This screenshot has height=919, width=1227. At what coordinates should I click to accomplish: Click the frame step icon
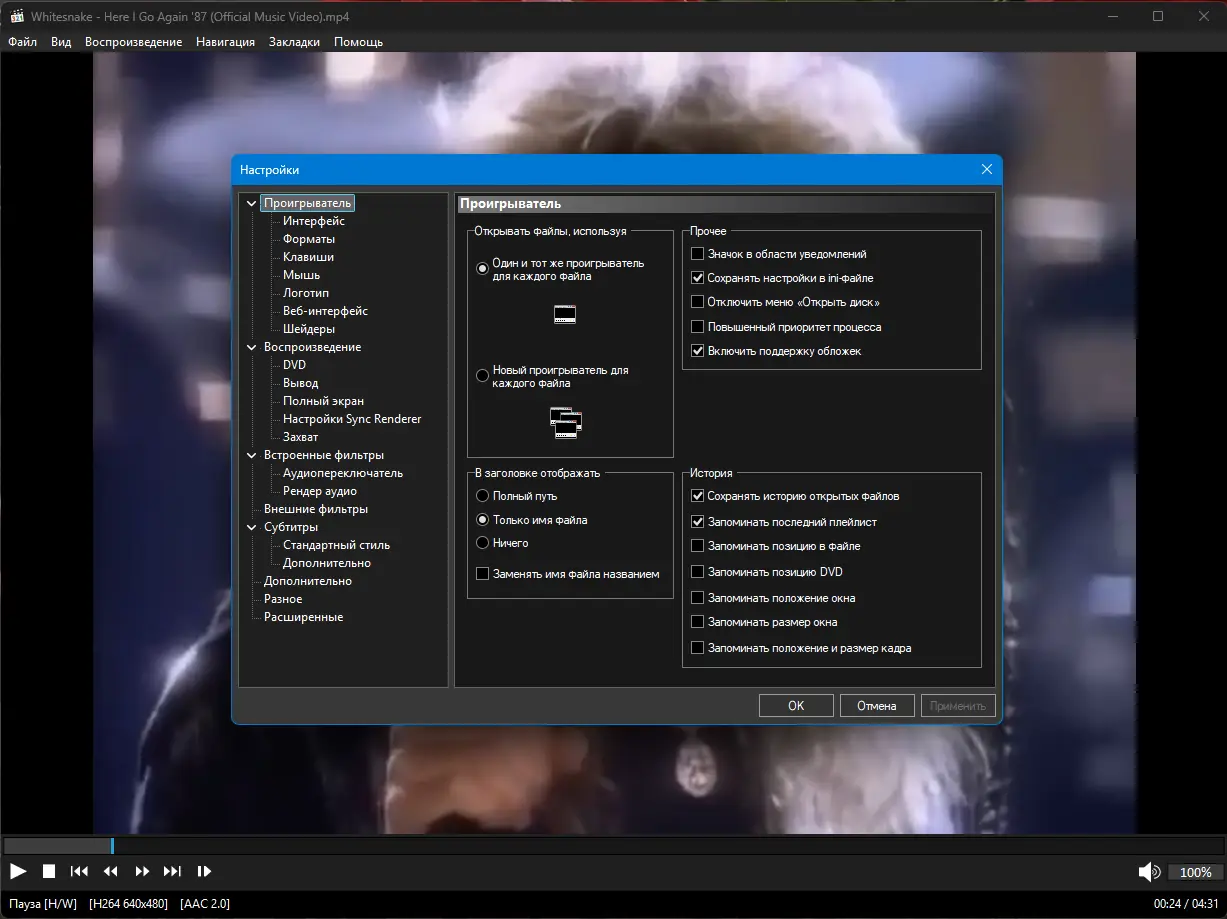tap(204, 871)
